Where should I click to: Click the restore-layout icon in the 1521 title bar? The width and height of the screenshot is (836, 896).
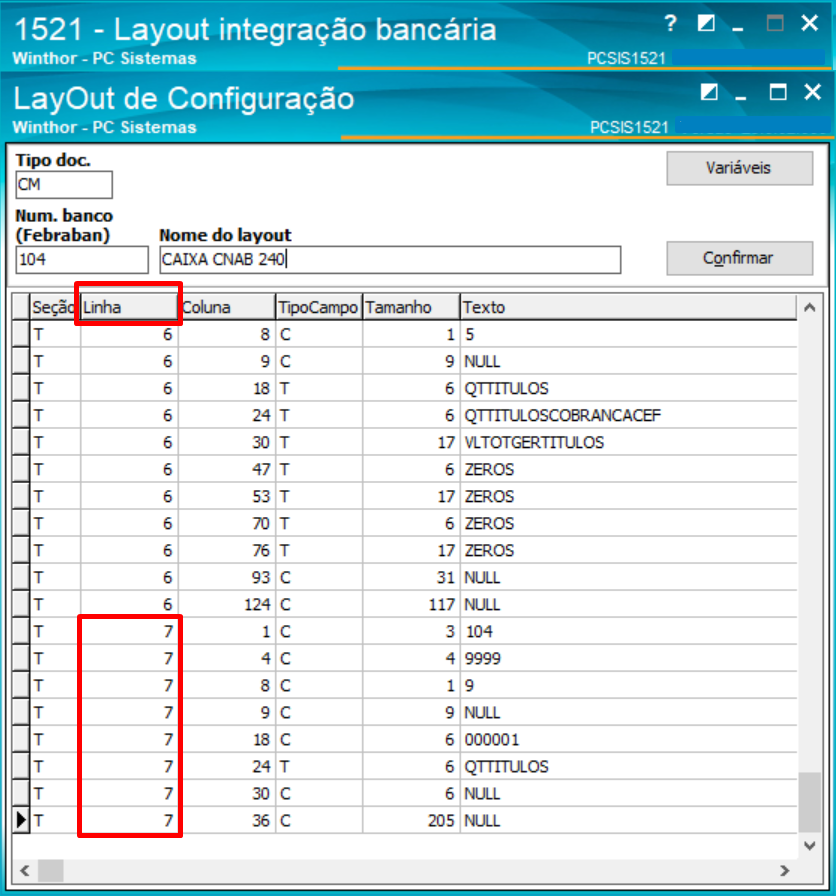706,23
